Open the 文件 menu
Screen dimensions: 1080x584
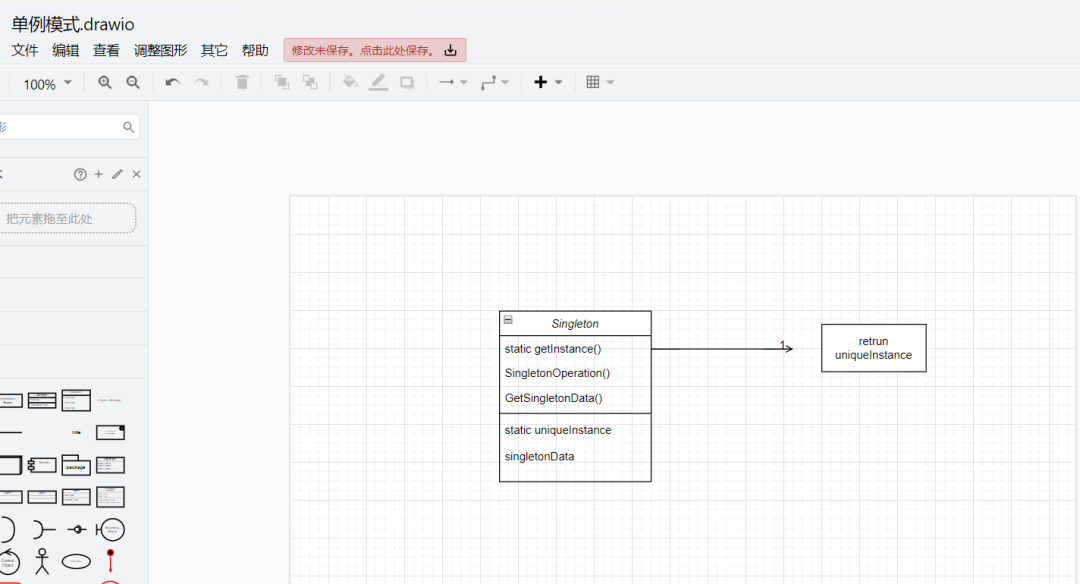click(25, 50)
